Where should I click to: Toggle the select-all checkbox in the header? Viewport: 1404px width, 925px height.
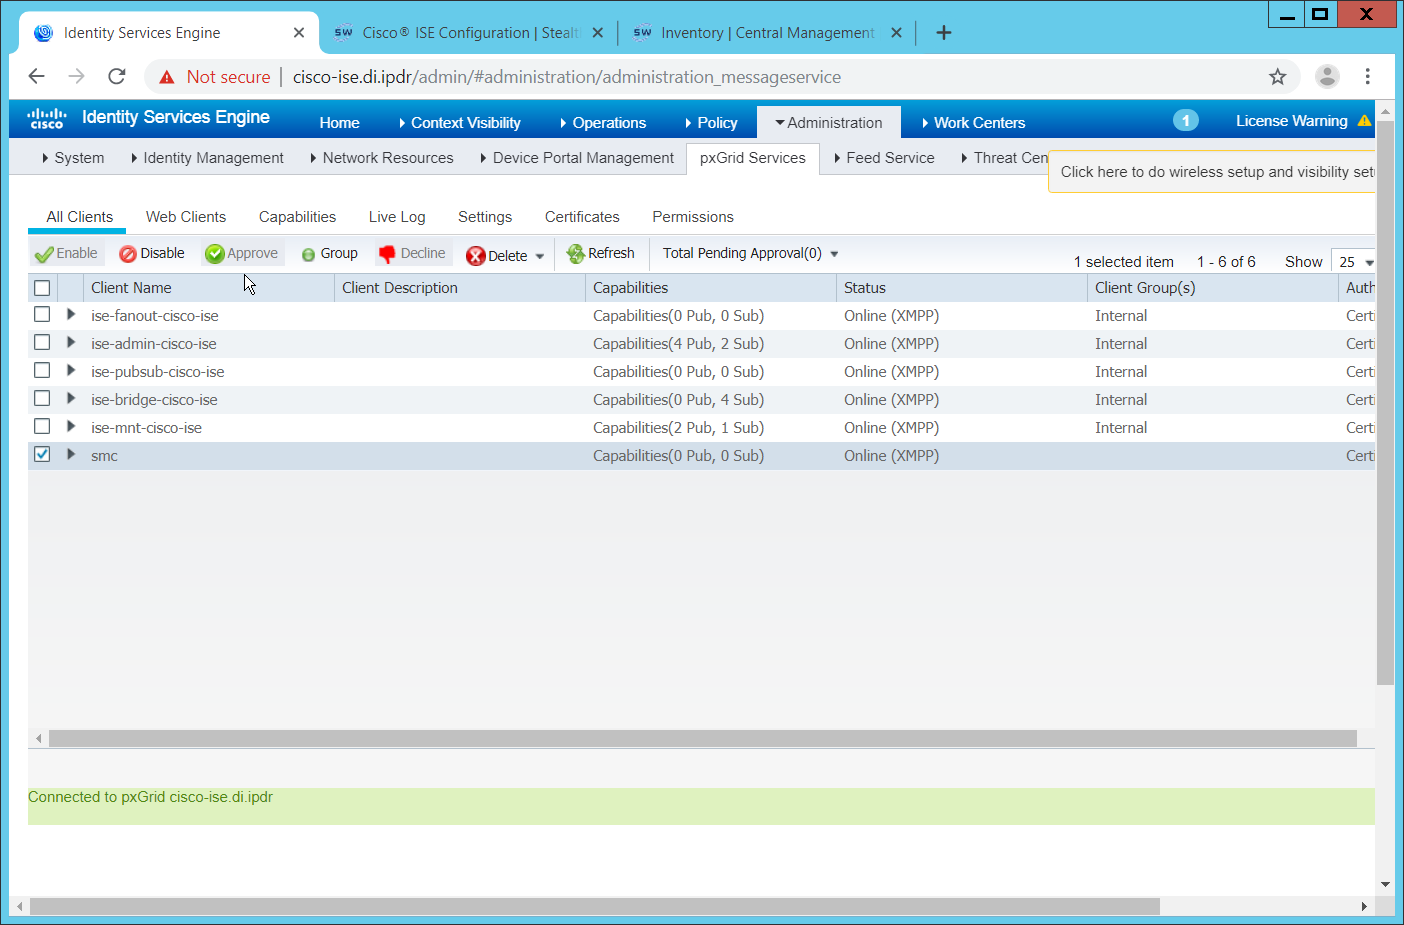click(x=42, y=288)
